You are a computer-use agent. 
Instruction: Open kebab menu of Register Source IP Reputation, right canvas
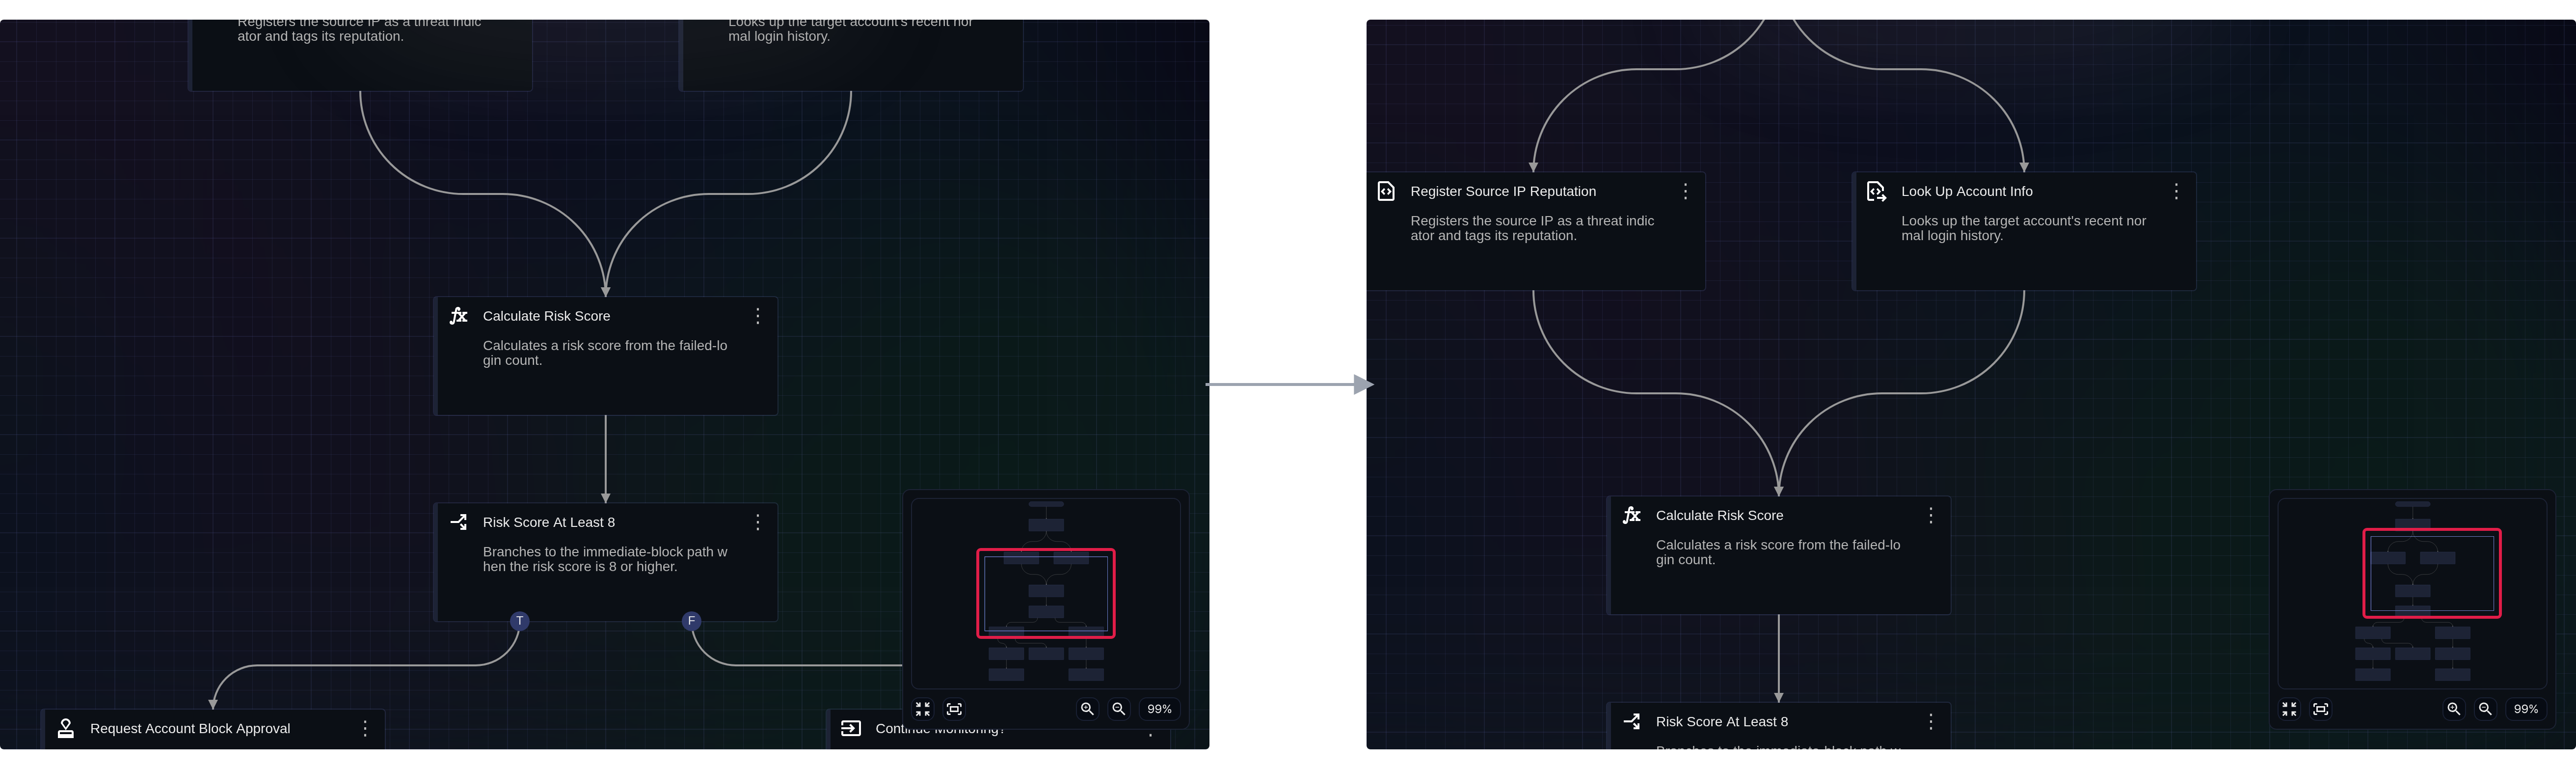[x=1685, y=191]
